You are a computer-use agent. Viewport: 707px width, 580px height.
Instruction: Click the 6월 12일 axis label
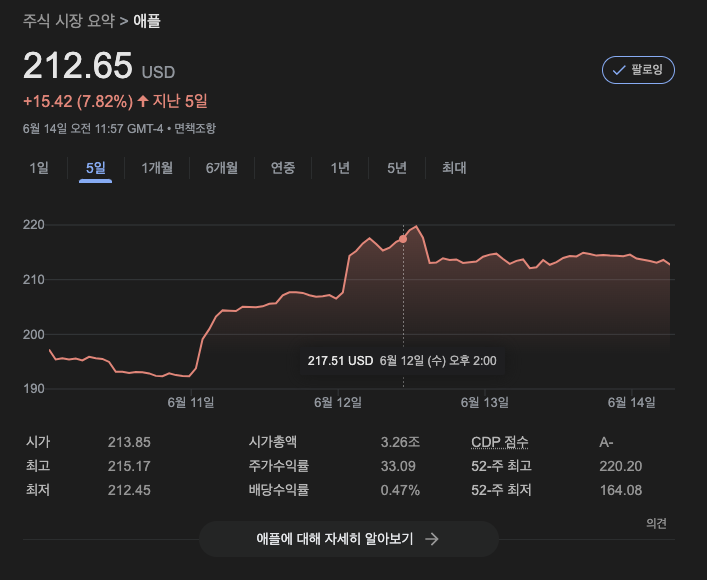[x=338, y=402]
